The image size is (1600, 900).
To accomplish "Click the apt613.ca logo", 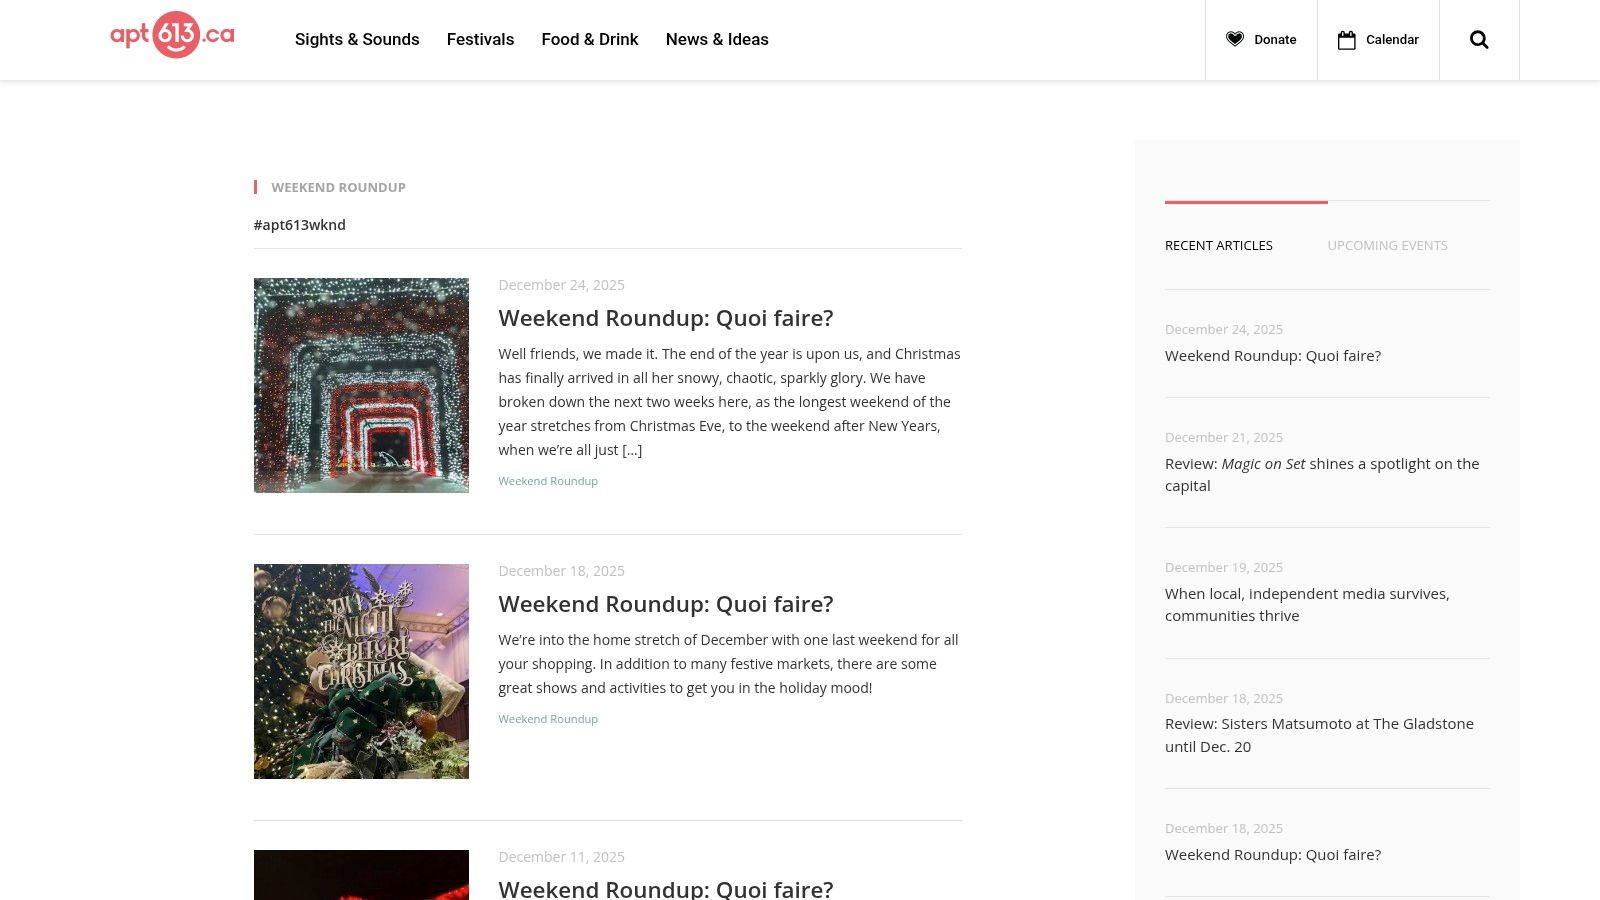I will pos(171,36).
